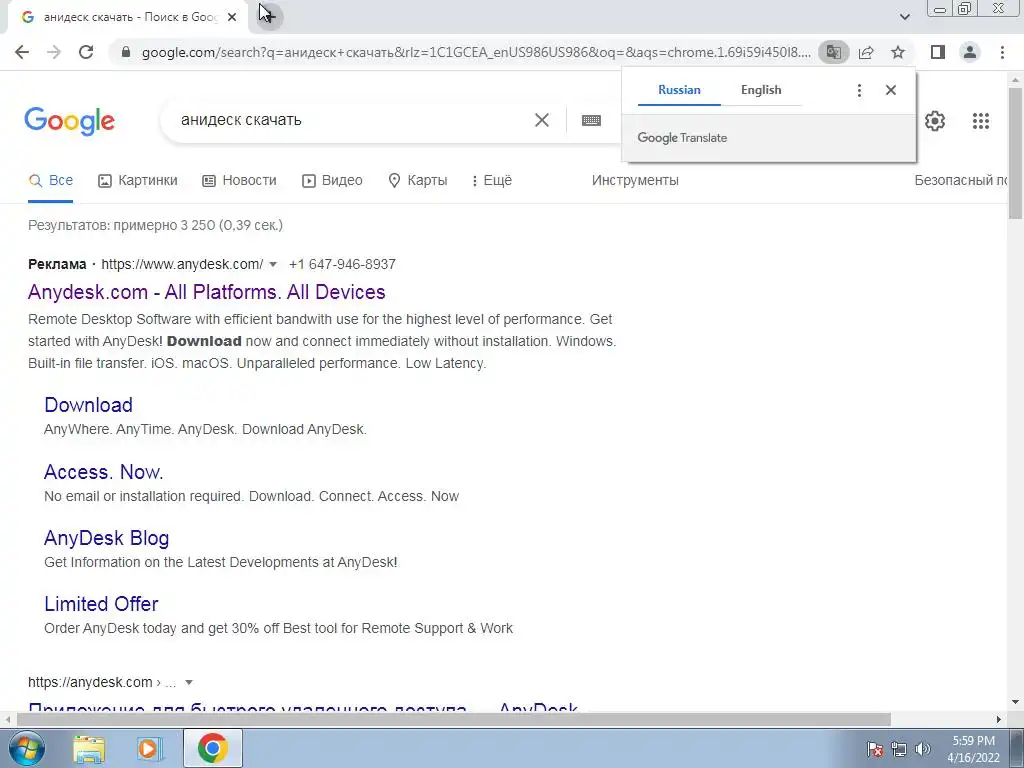Click Безопасный поиск label
Image resolution: width=1024 pixels, height=768 pixels.
click(x=961, y=180)
